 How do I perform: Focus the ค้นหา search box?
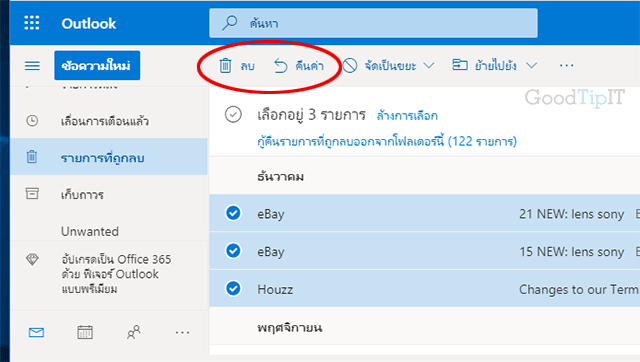[x=373, y=23]
